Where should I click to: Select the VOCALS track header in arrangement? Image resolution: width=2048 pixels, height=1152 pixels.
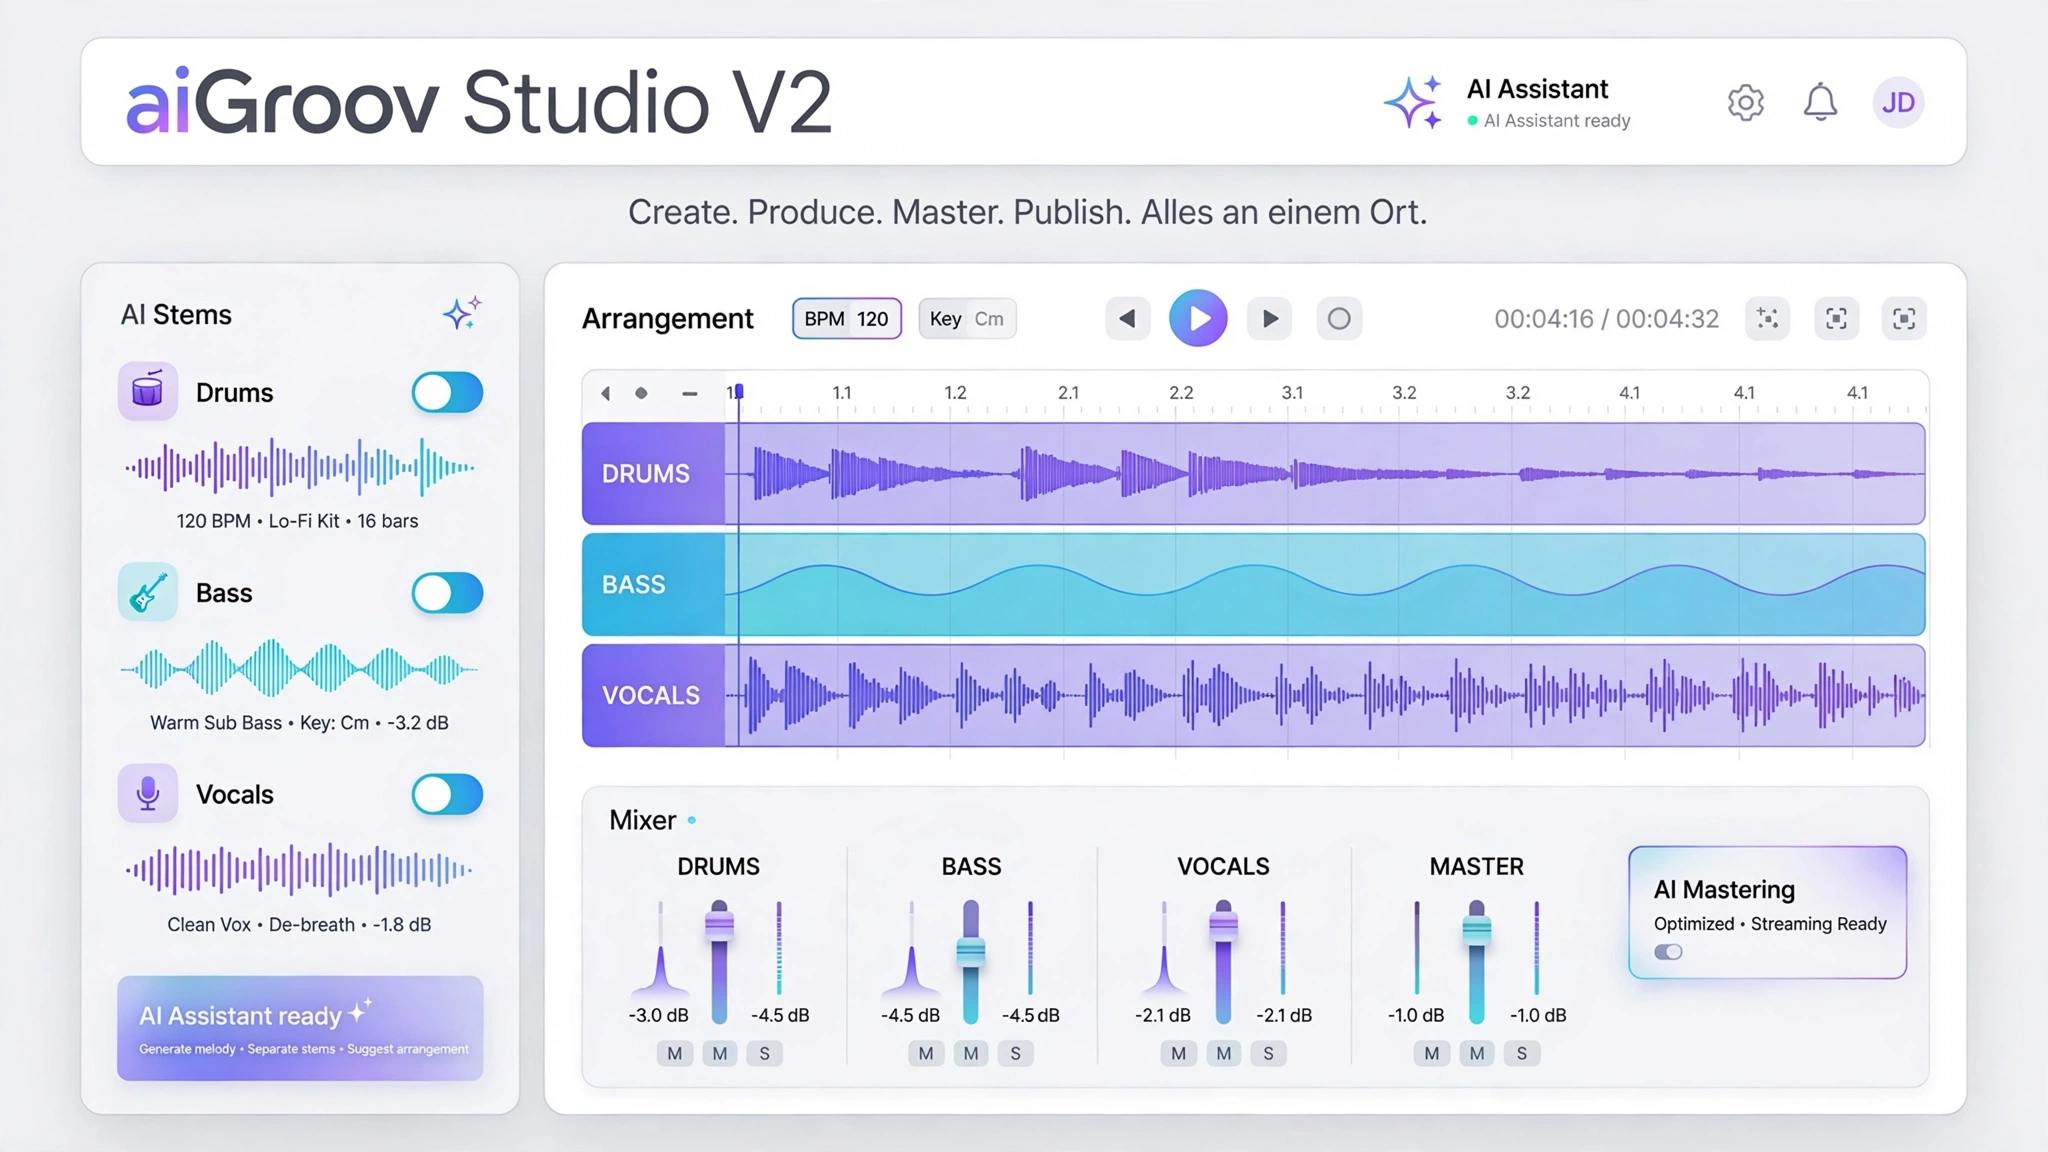tap(654, 695)
